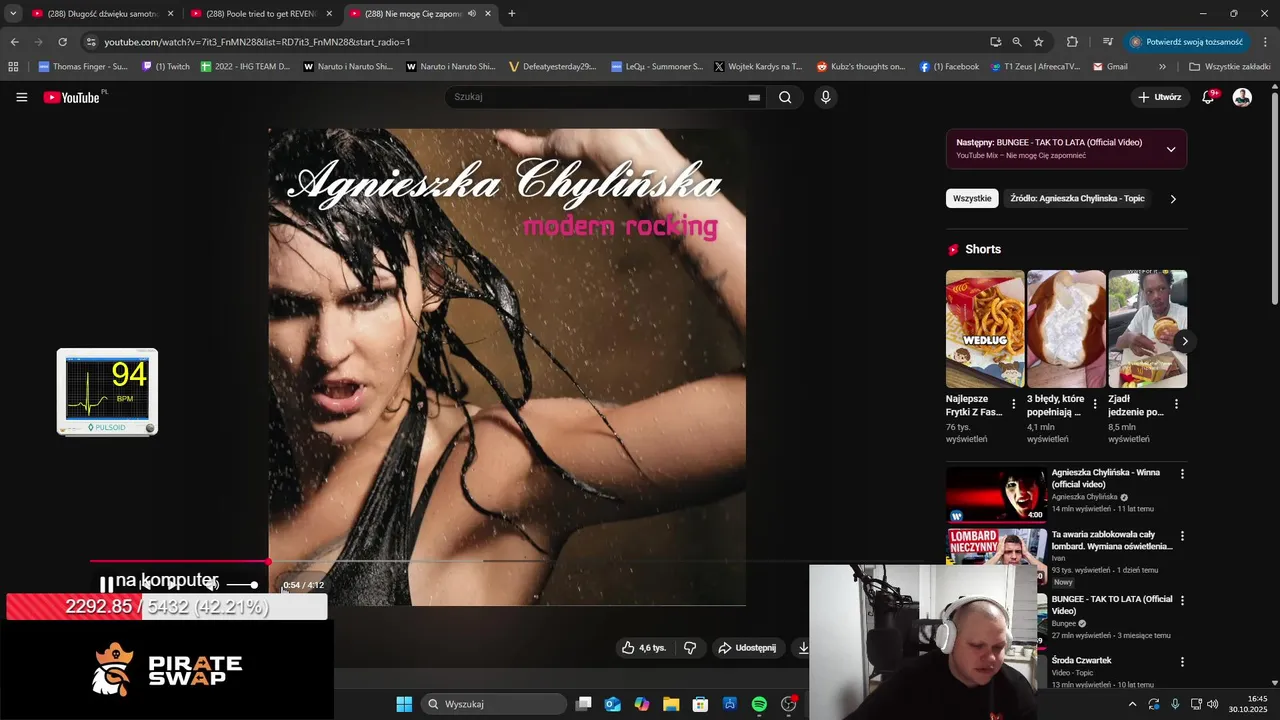Show next filter chips with right arrow
This screenshot has height=720, width=1280.
pyautogui.click(x=1173, y=199)
